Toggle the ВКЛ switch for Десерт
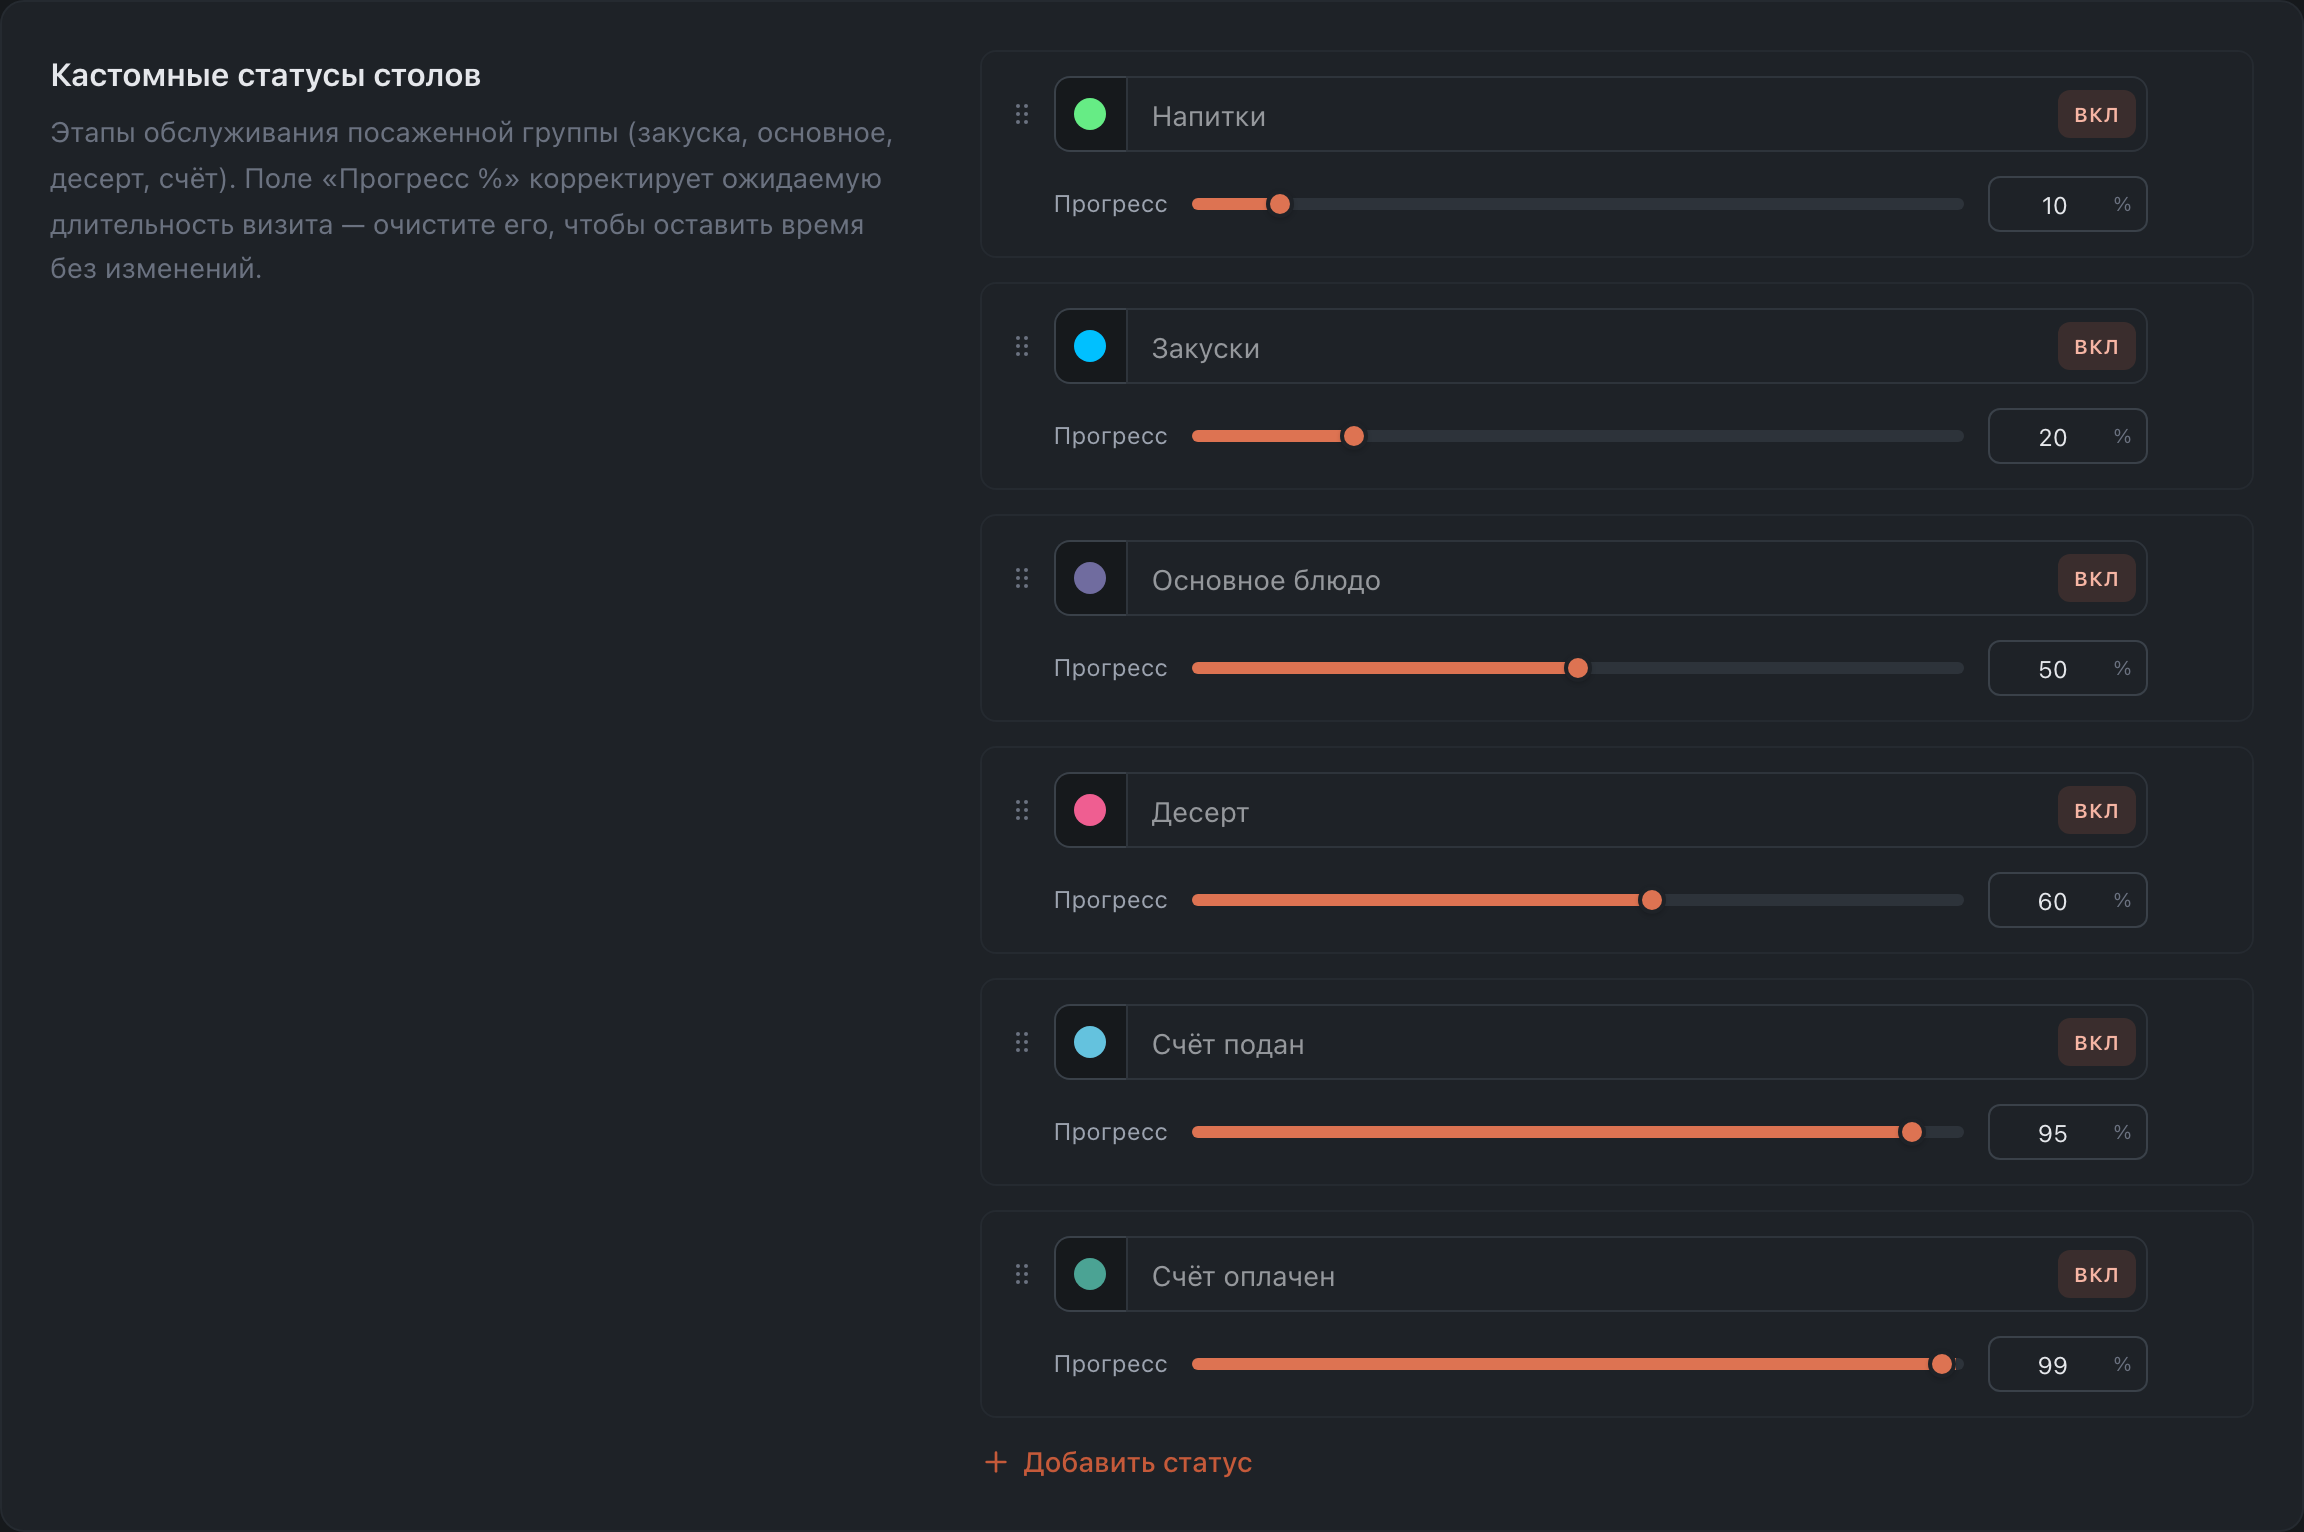Viewport: 2304px width, 1532px height. coord(2096,810)
